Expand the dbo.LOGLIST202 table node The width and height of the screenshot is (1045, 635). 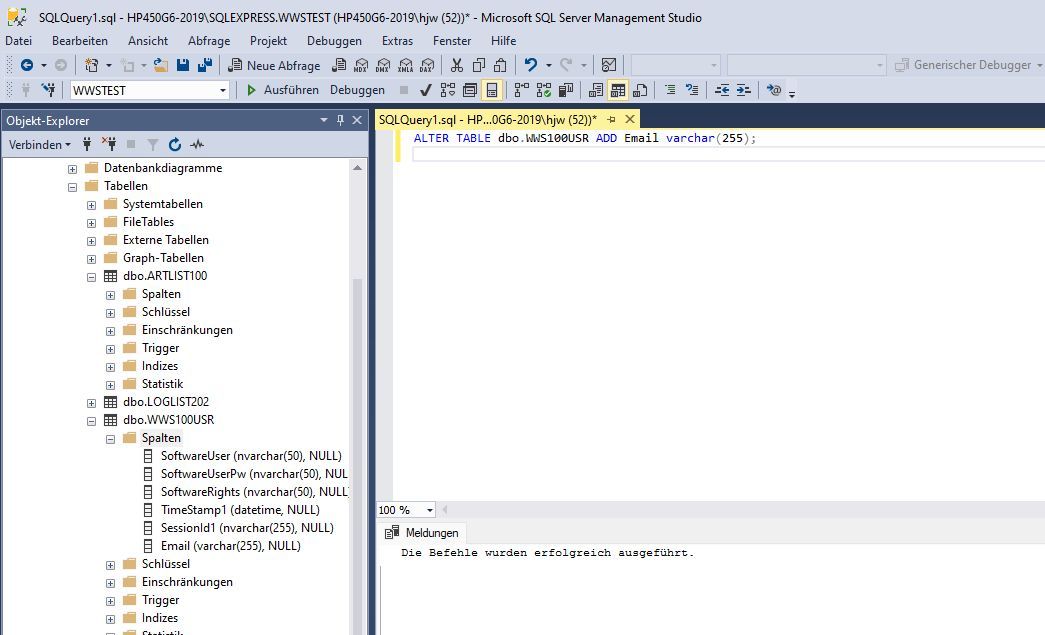91,402
